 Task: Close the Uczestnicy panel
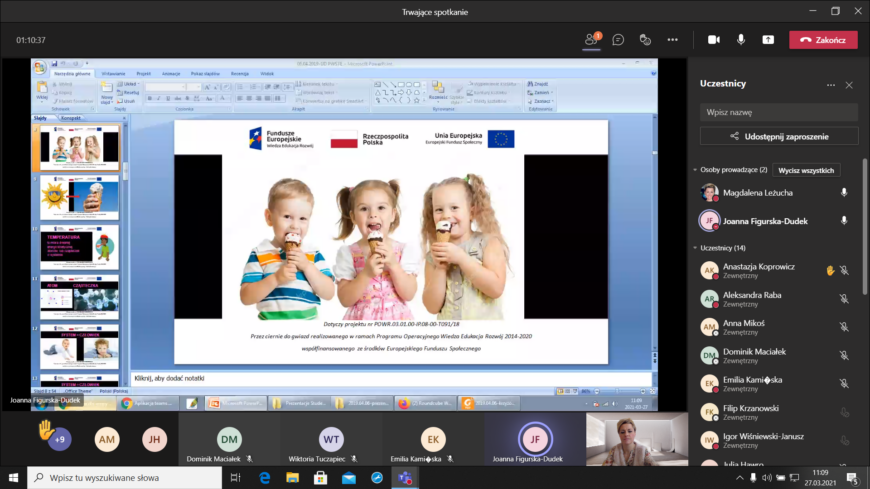[849, 85]
